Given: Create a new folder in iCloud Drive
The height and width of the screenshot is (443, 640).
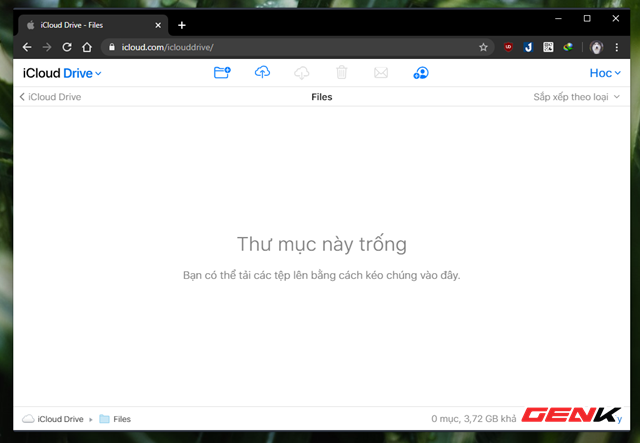Looking at the screenshot, I should coord(222,73).
